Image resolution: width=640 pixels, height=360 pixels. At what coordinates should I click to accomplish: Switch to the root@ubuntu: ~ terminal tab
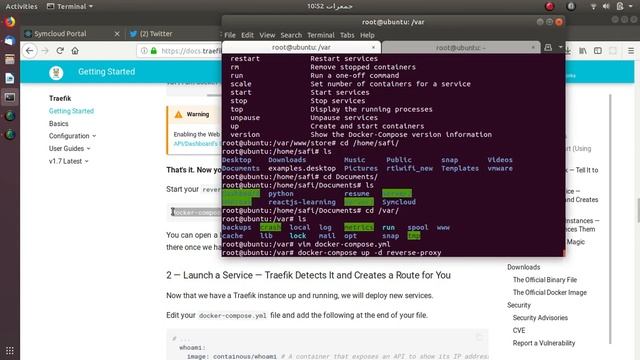click(461, 47)
